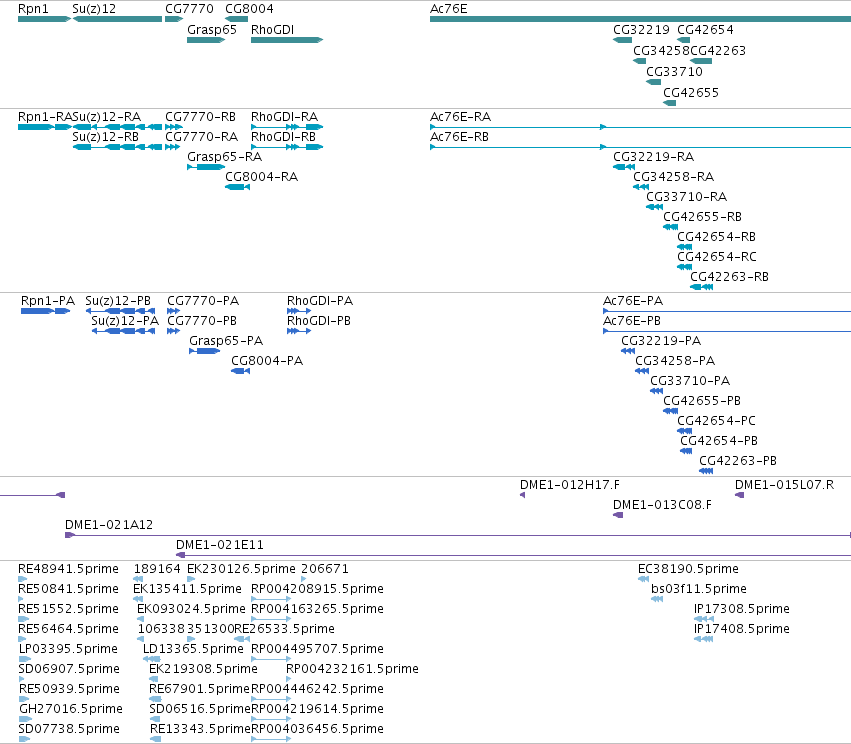Image resolution: width=851 pixels, height=744 pixels.
Task: Select the Rpn1-PA protein label
Action: pyautogui.click(x=48, y=301)
